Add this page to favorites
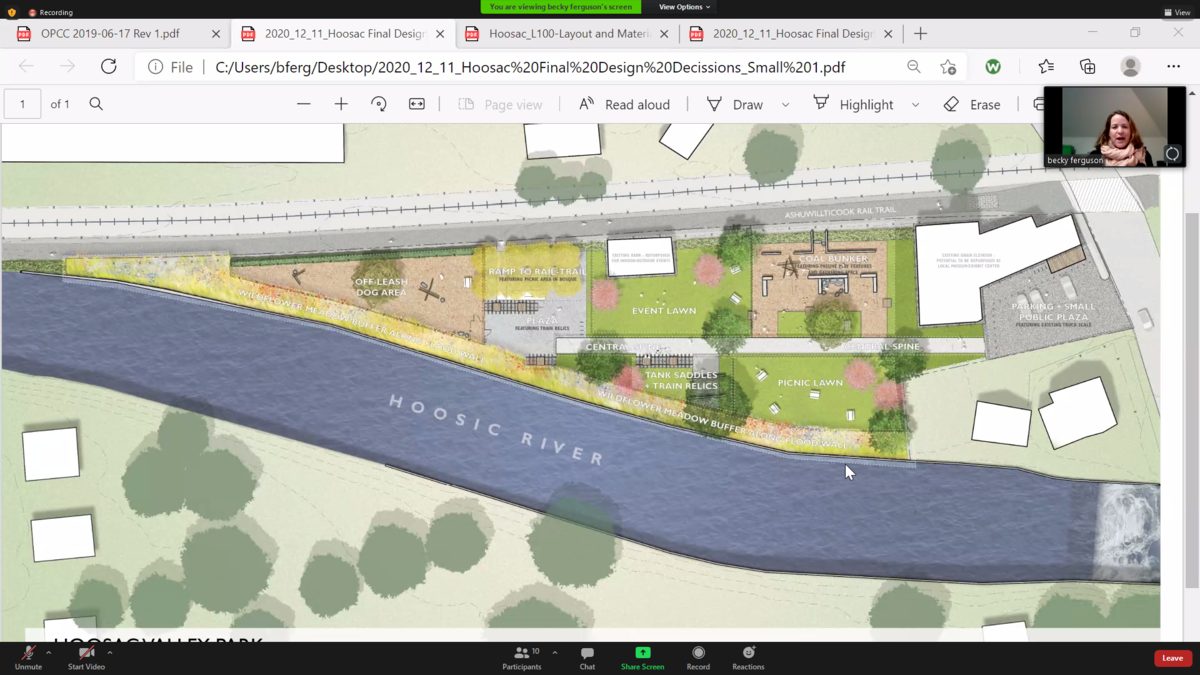Screen dimensions: 1200x675 [948, 67]
